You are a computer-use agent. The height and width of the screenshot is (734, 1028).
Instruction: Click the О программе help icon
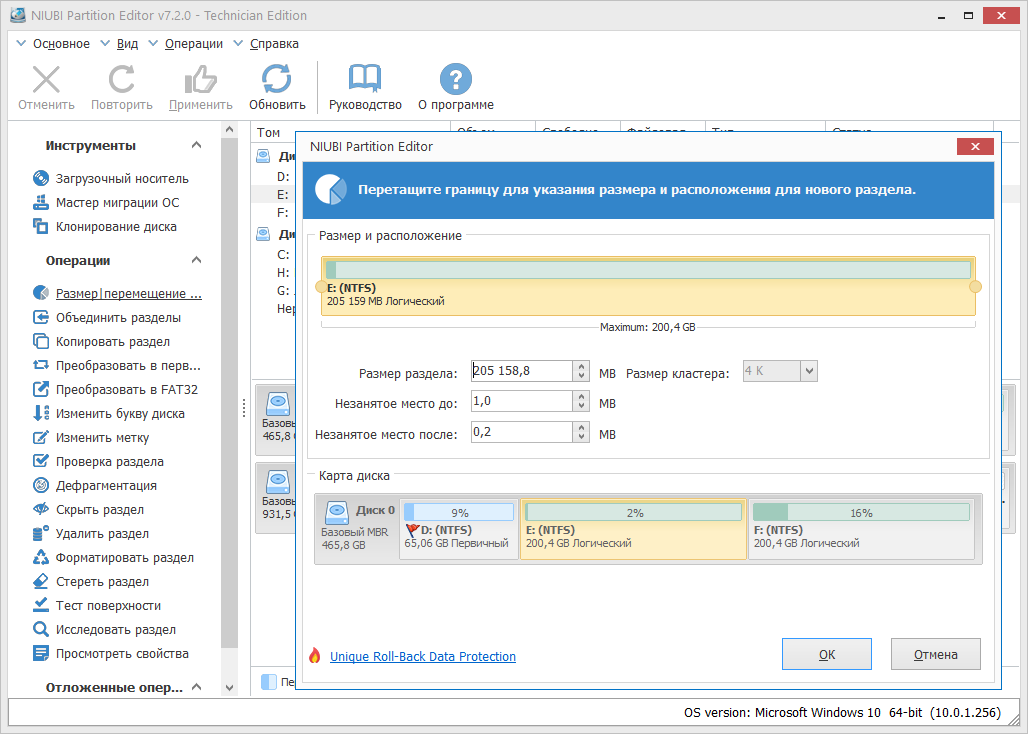point(455,80)
